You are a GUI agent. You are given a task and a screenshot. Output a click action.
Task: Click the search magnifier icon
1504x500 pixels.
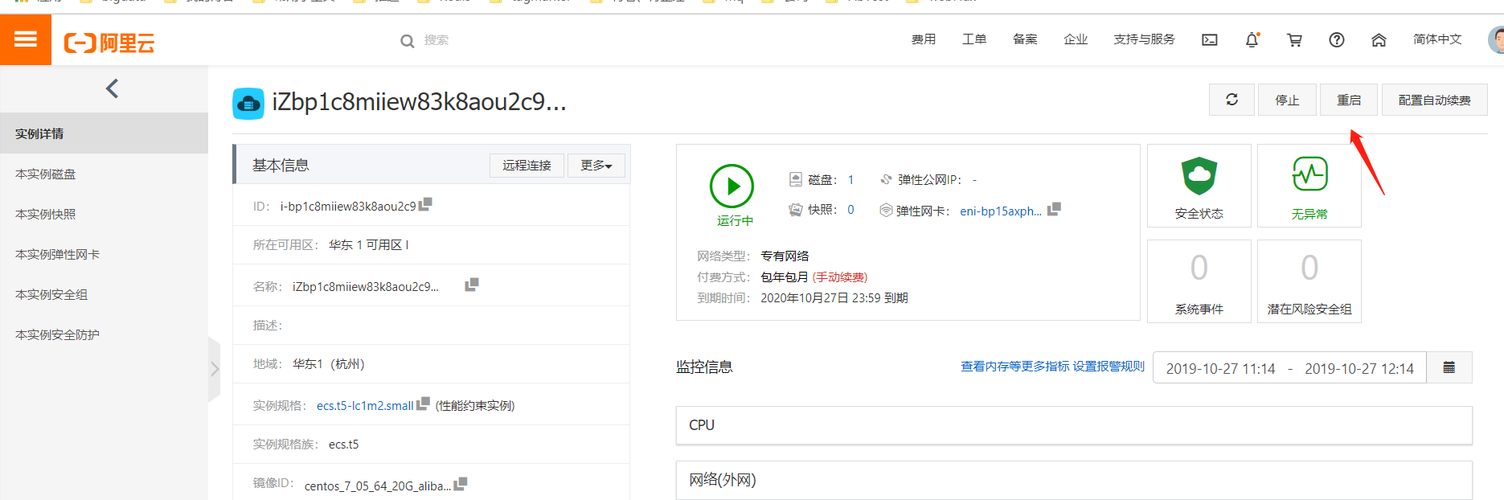(x=407, y=41)
